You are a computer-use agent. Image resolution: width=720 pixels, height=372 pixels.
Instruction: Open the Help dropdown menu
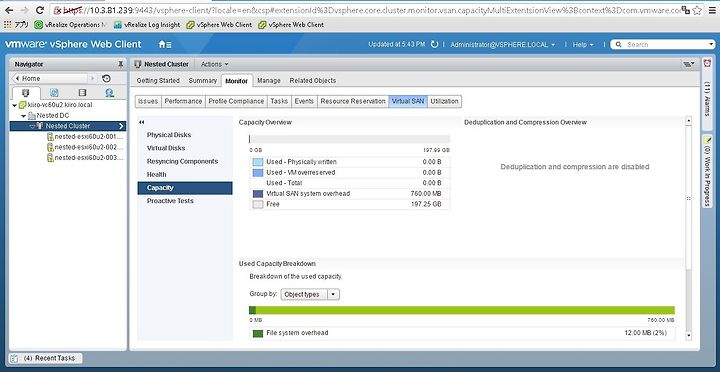[583, 45]
